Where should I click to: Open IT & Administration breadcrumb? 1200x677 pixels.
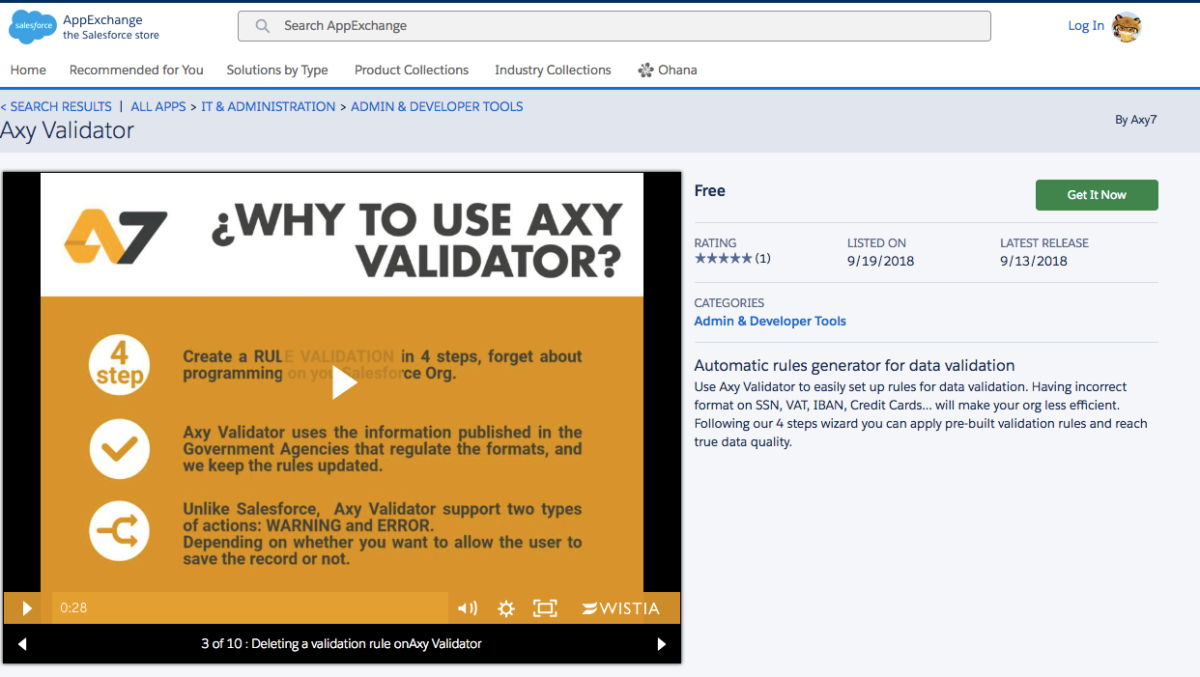pos(268,106)
